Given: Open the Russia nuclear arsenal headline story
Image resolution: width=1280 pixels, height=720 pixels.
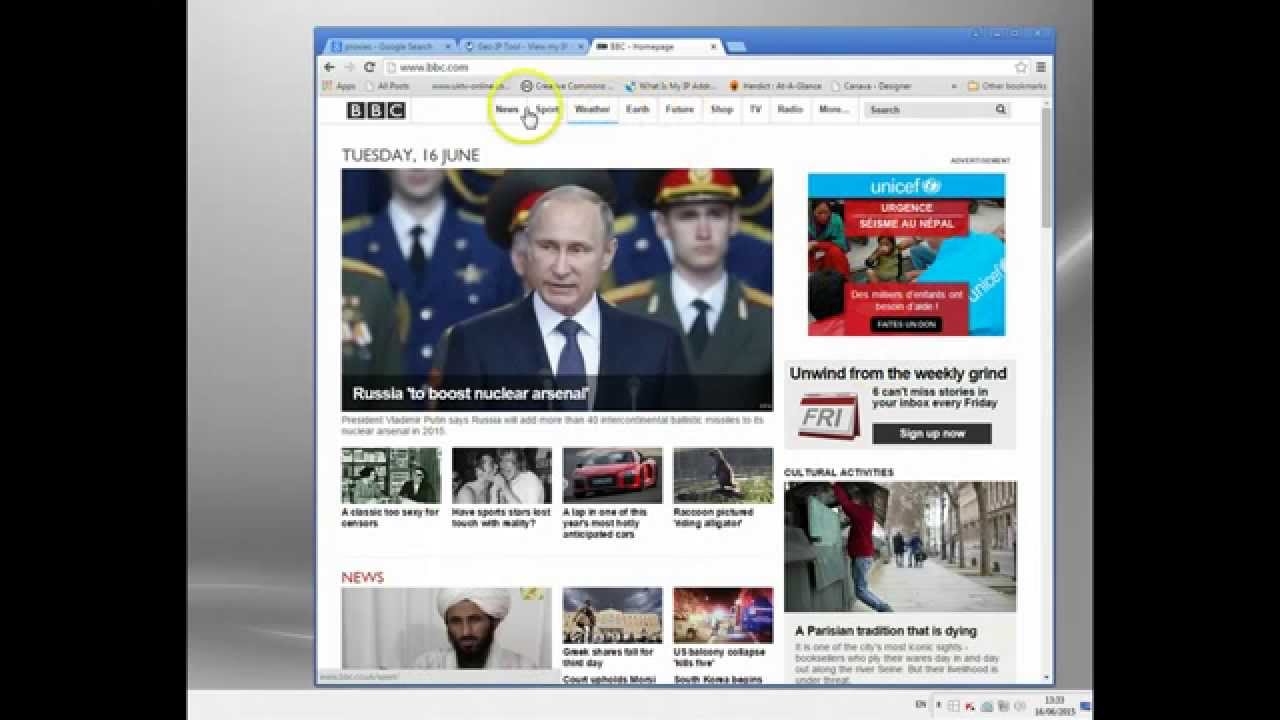Looking at the screenshot, I should click(471, 393).
